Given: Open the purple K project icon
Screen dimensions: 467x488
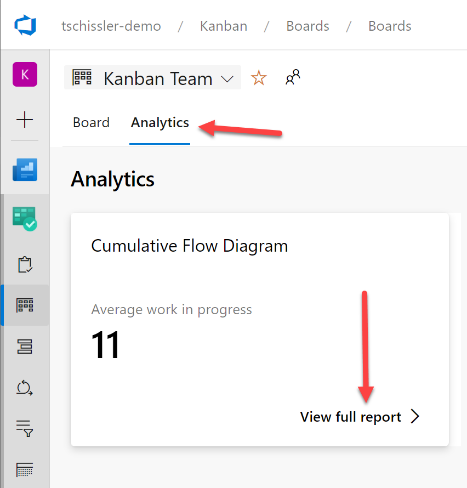Looking at the screenshot, I should [x=25, y=74].
